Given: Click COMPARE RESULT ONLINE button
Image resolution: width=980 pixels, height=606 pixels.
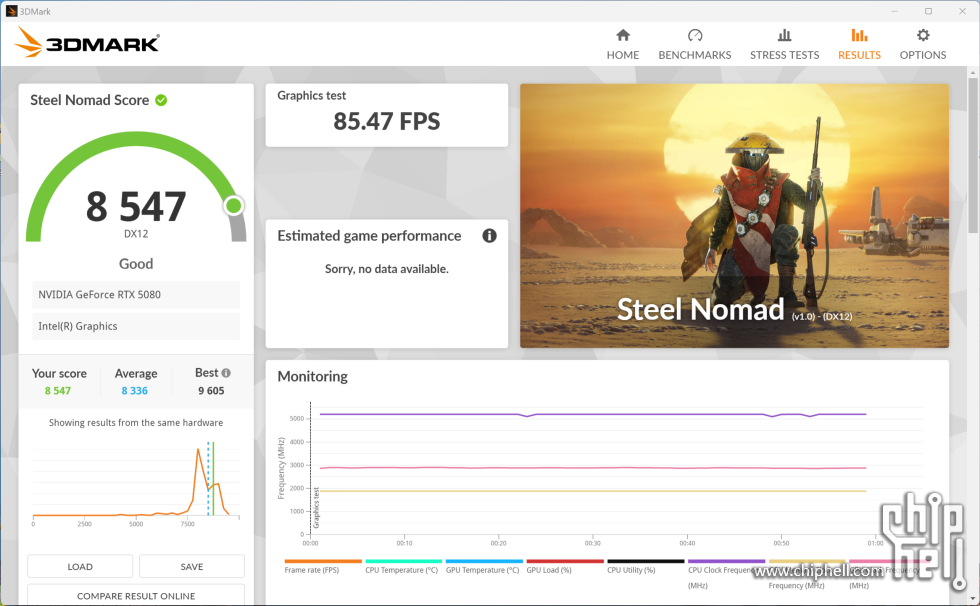Looking at the screenshot, I should point(136,595).
